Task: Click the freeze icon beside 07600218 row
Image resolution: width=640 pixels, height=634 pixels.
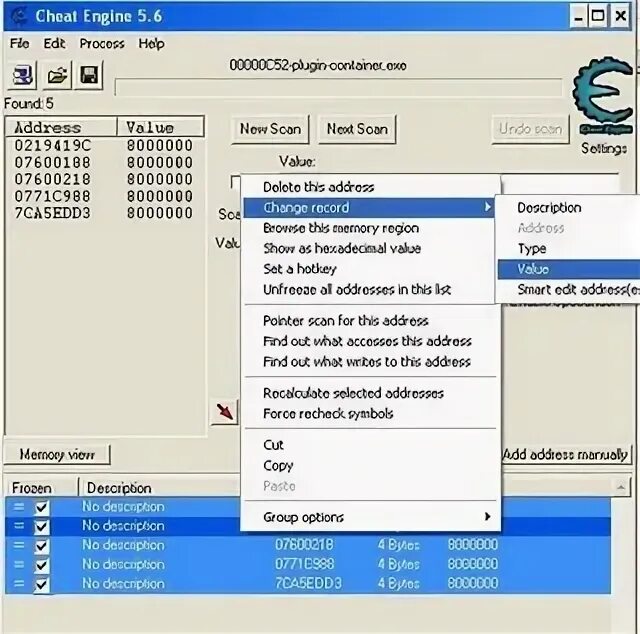Action: [19, 545]
